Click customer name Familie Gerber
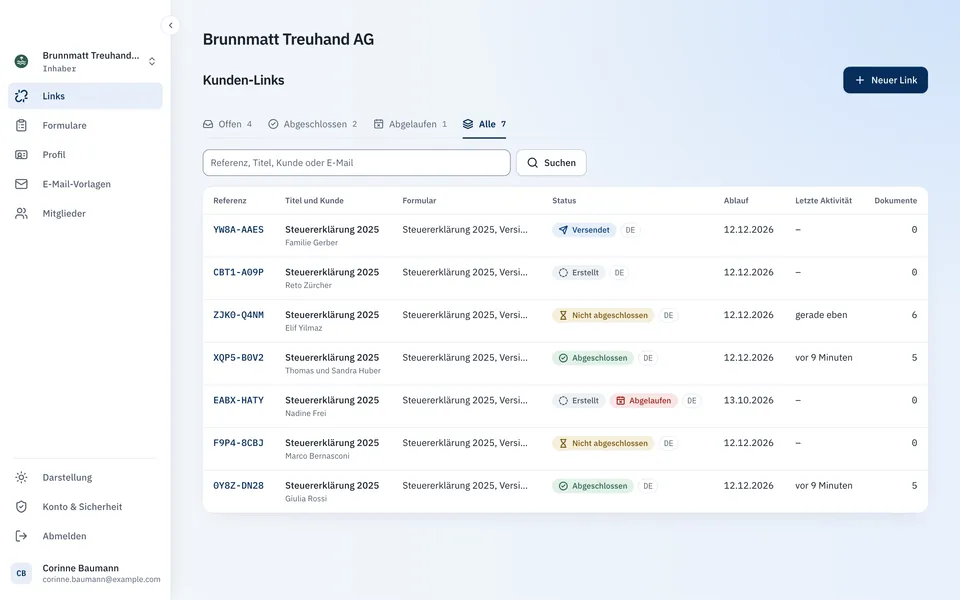The width and height of the screenshot is (960, 600). (x=312, y=243)
